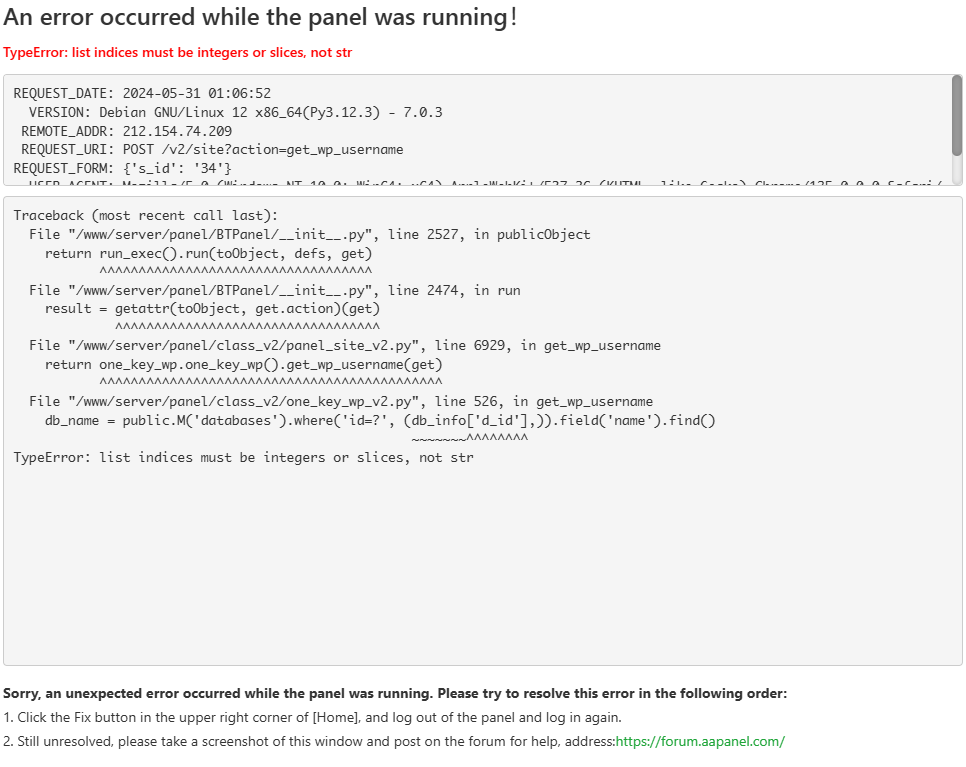Viewport: 966px width, 767px height.
Task: Click the "result = getattr" code line
Action: point(212,309)
